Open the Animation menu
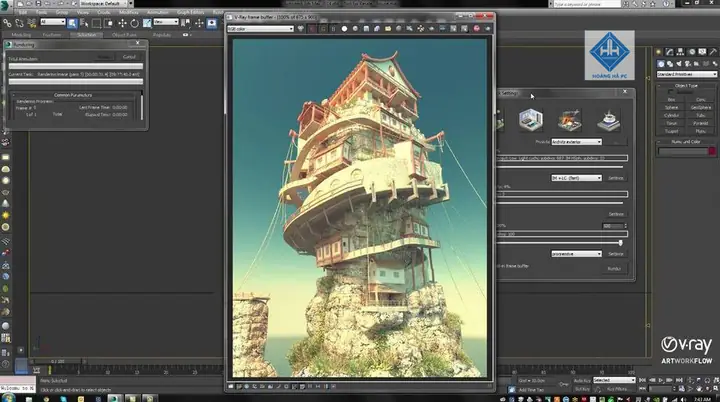This screenshot has height=402, width=720. pyautogui.click(x=158, y=12)
